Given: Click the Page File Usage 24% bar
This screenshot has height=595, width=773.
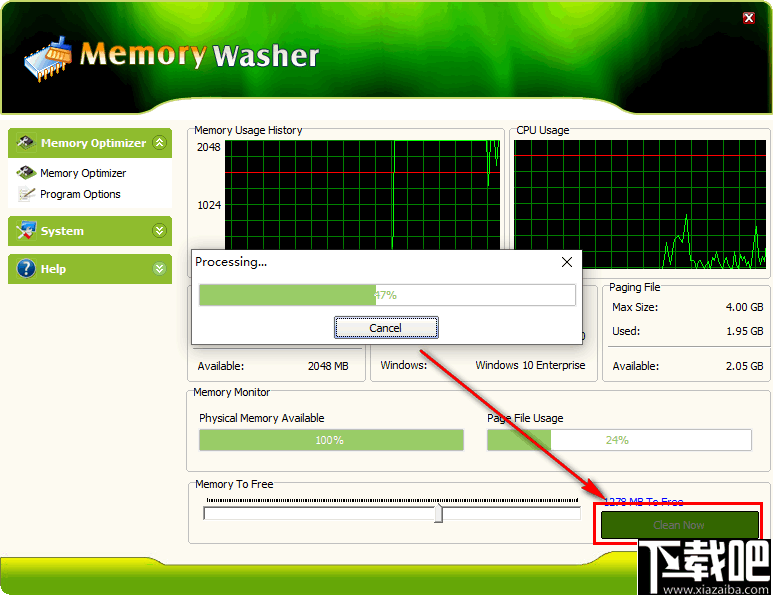Looking at the screenshot, I should pos(619,440).
